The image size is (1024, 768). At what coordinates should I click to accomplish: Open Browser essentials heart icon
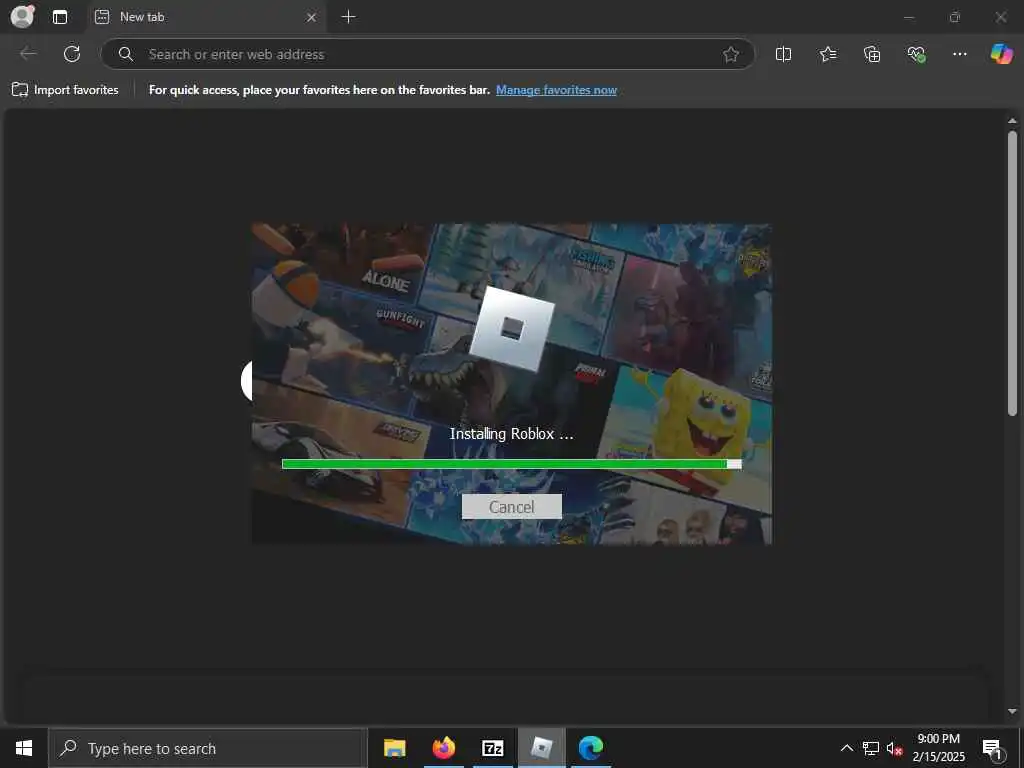pyautogui.click(x=916, y=54)
